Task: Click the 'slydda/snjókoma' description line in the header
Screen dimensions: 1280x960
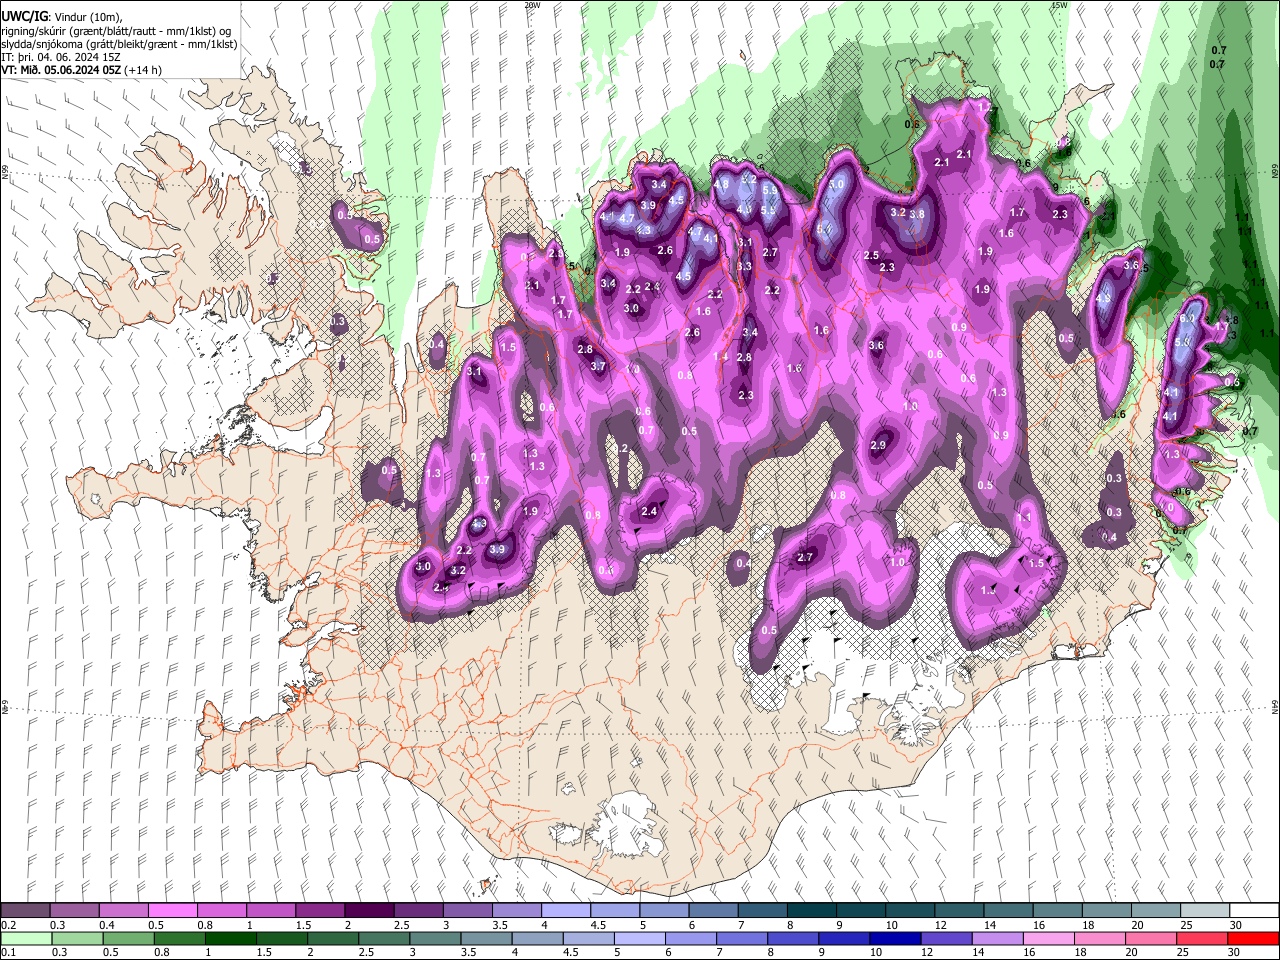Action: pyautogui.click(x=119, y=44)
